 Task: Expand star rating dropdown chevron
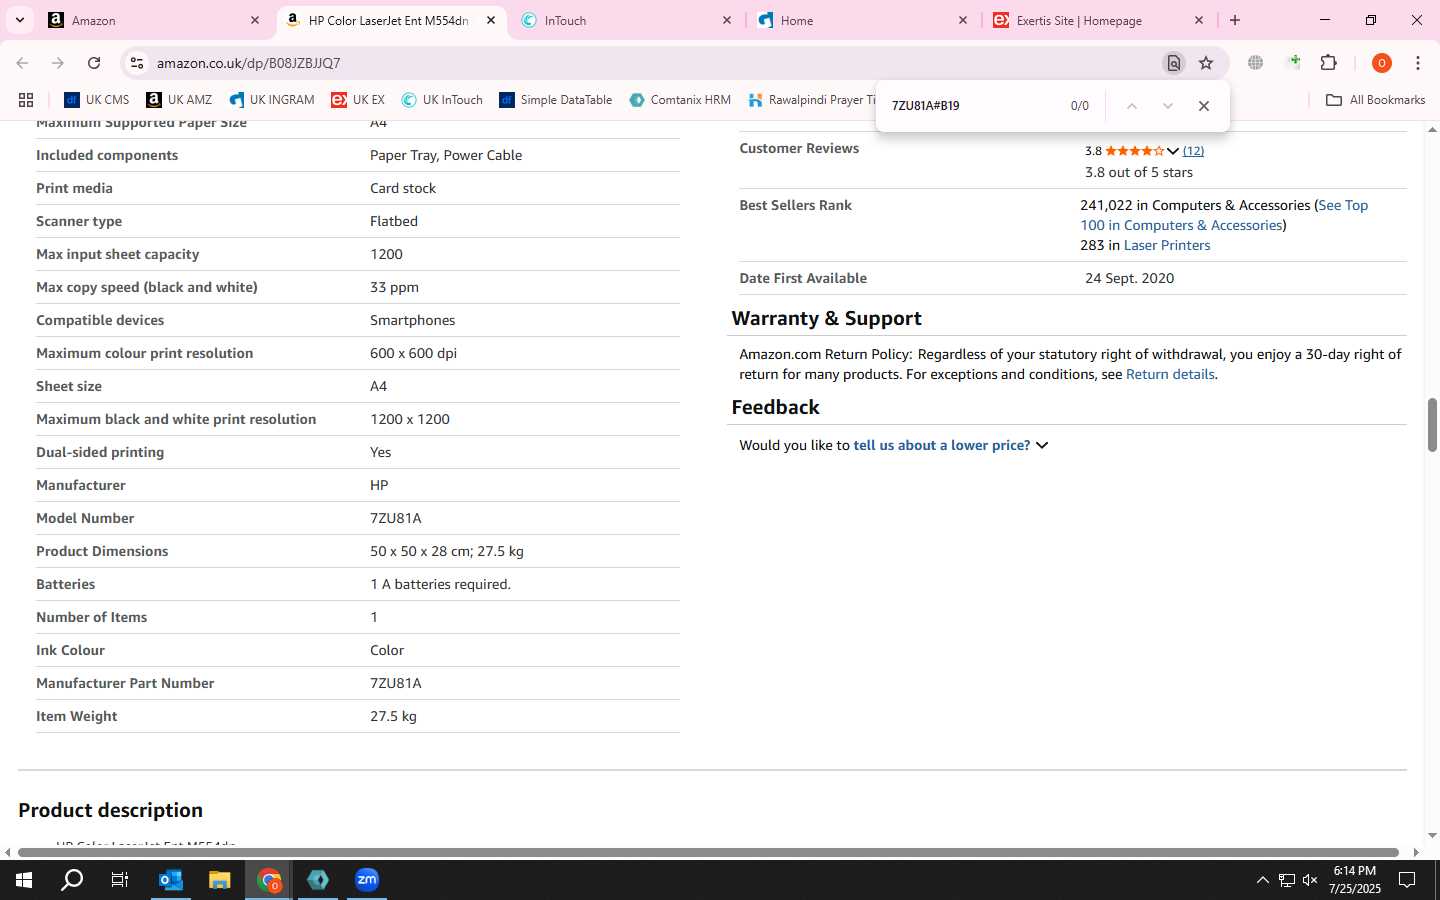click(x=1172, y=151)
